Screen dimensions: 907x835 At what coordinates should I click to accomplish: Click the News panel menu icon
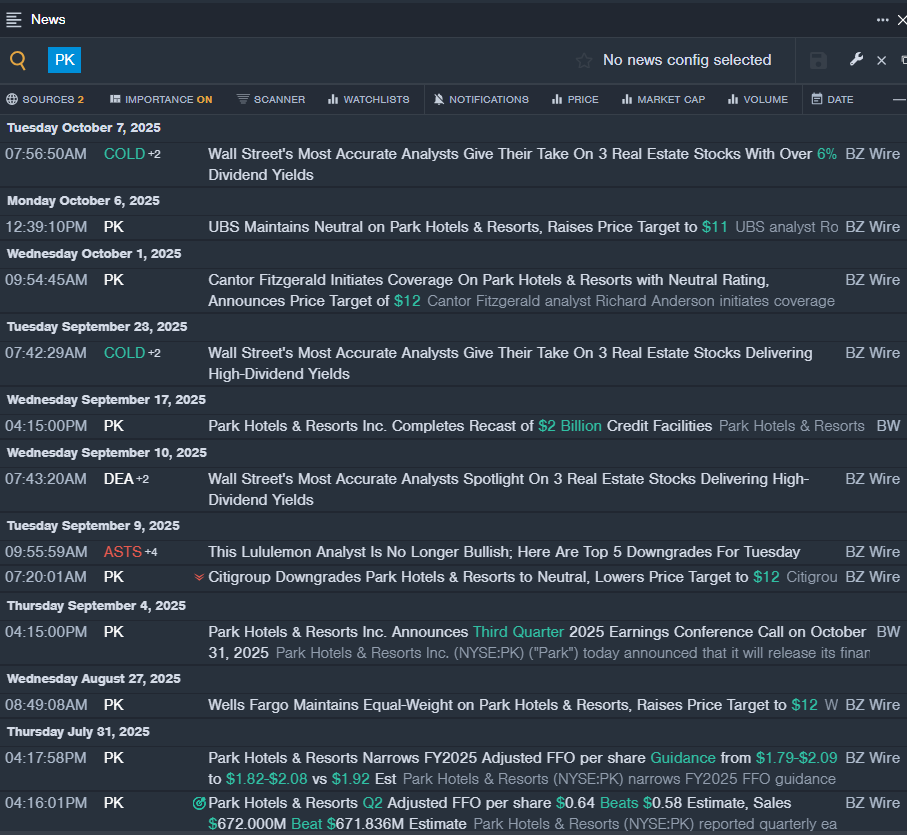click(14, 19)
